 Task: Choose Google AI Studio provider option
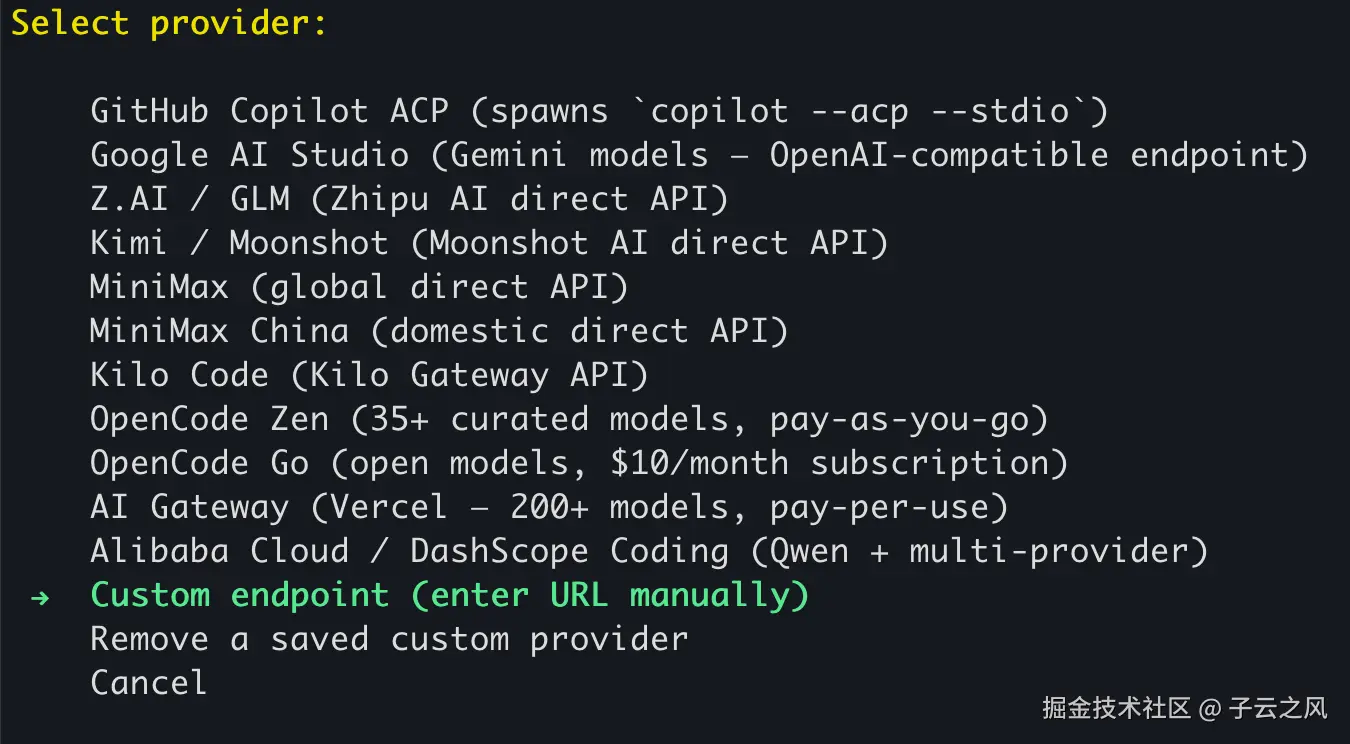pos(698,155)
